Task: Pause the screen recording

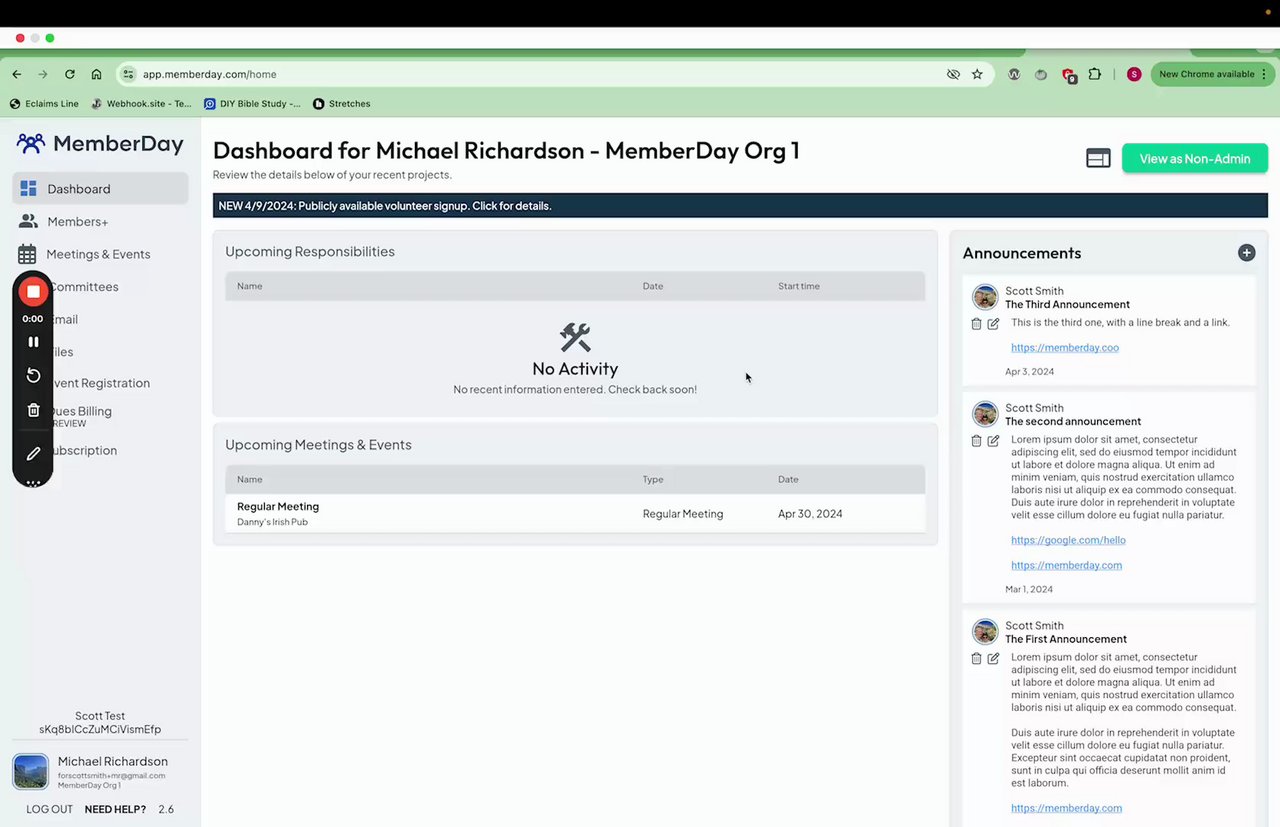Action: coord(33,342)
